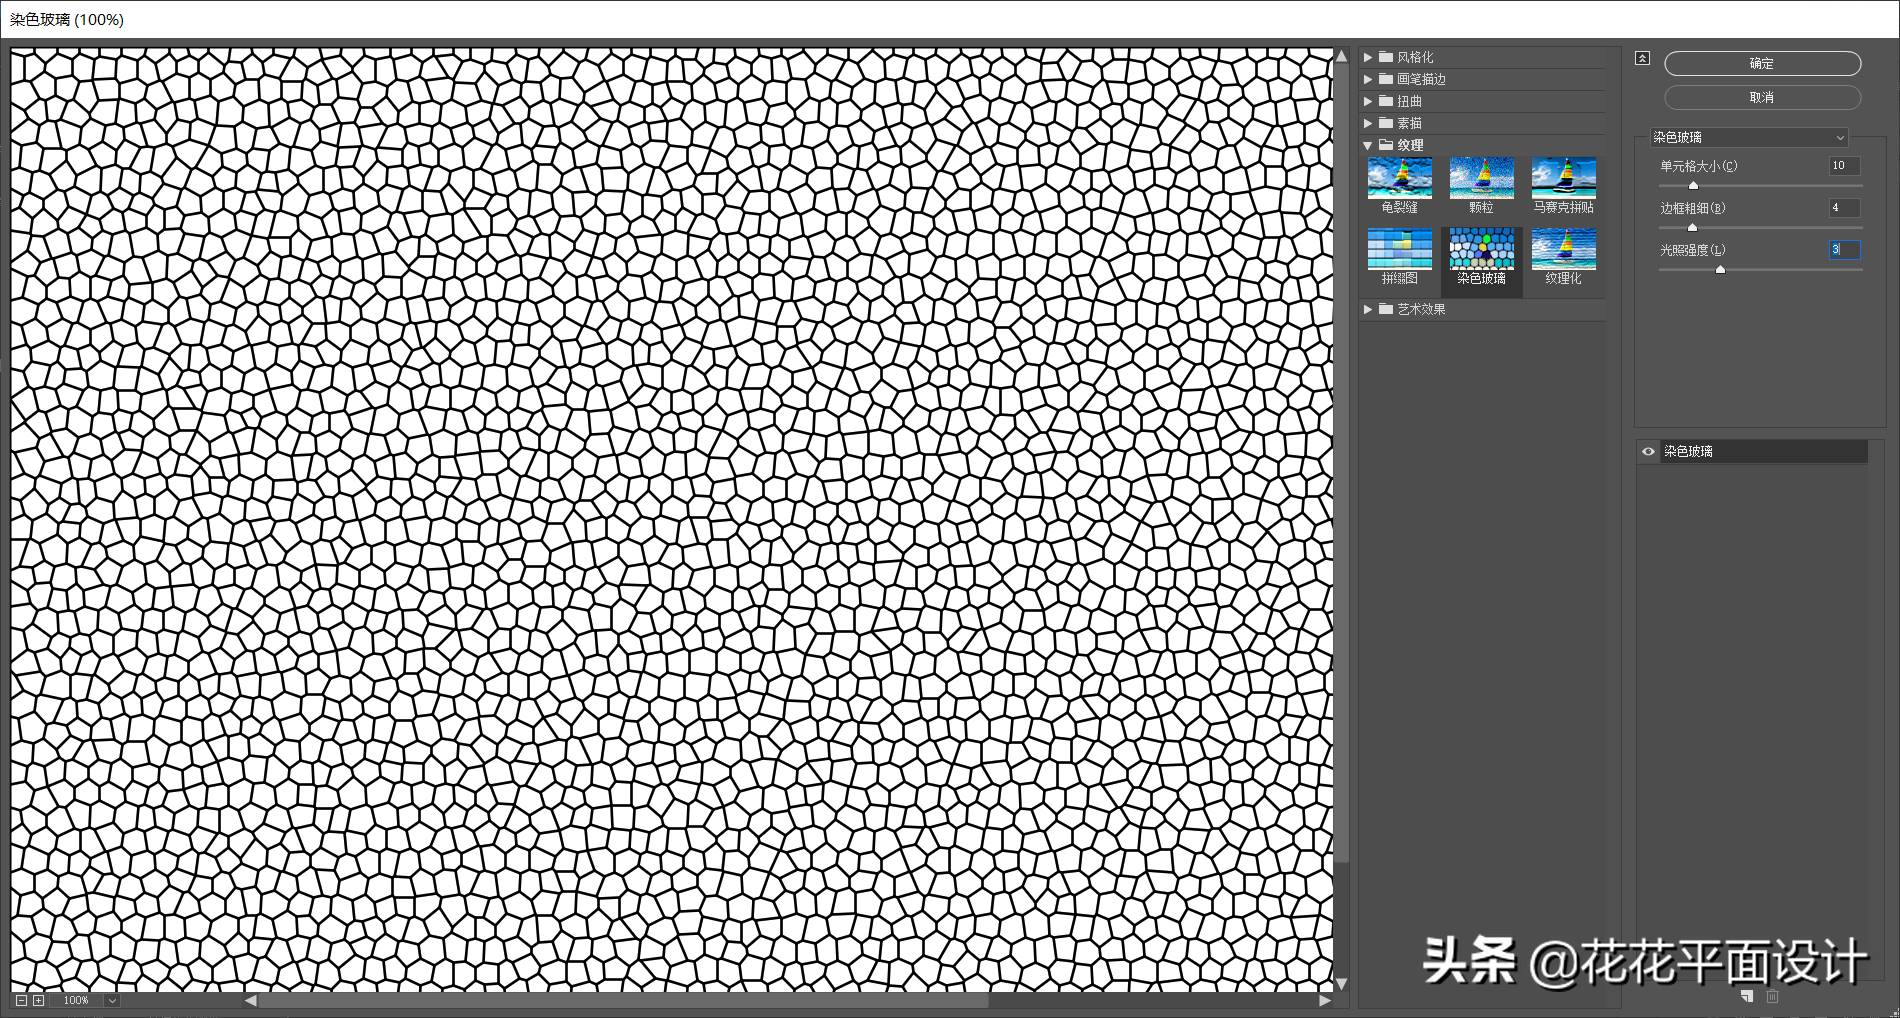
Task: Hide the 染色玻璃 effect layer via eye icon
Action: (x=1648, y=451)
